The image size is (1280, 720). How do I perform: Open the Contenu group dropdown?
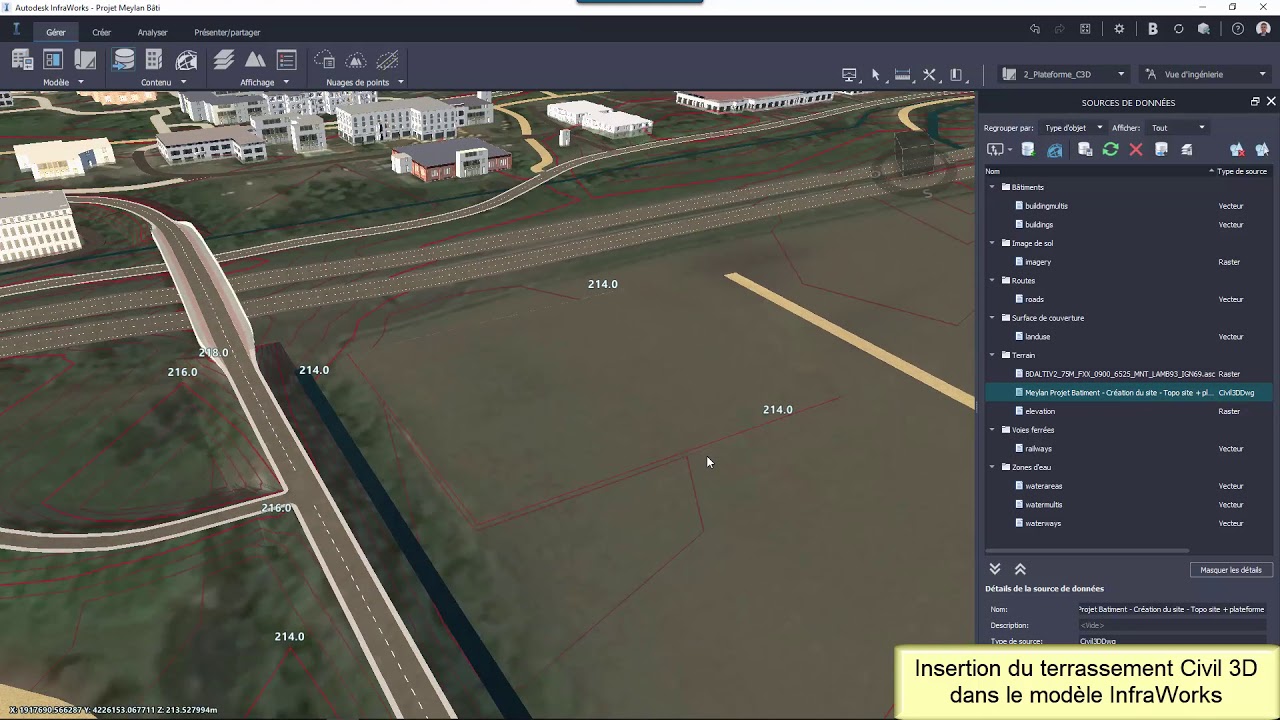(x=183, y=82)
